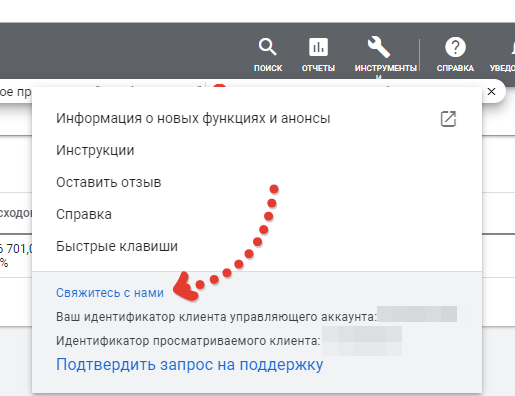This screenshot has width=515, height=396.
Task: Click the 'СПРАВКА' label in toolbar
Action: 455,68
